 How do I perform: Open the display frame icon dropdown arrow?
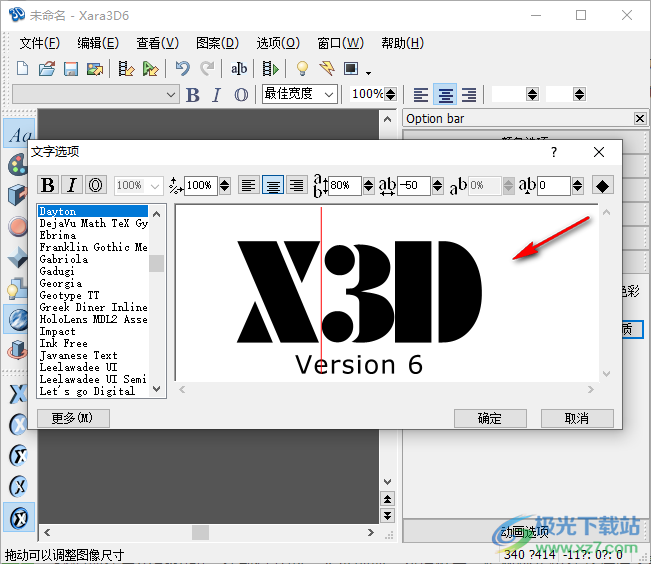click(368, 73)
